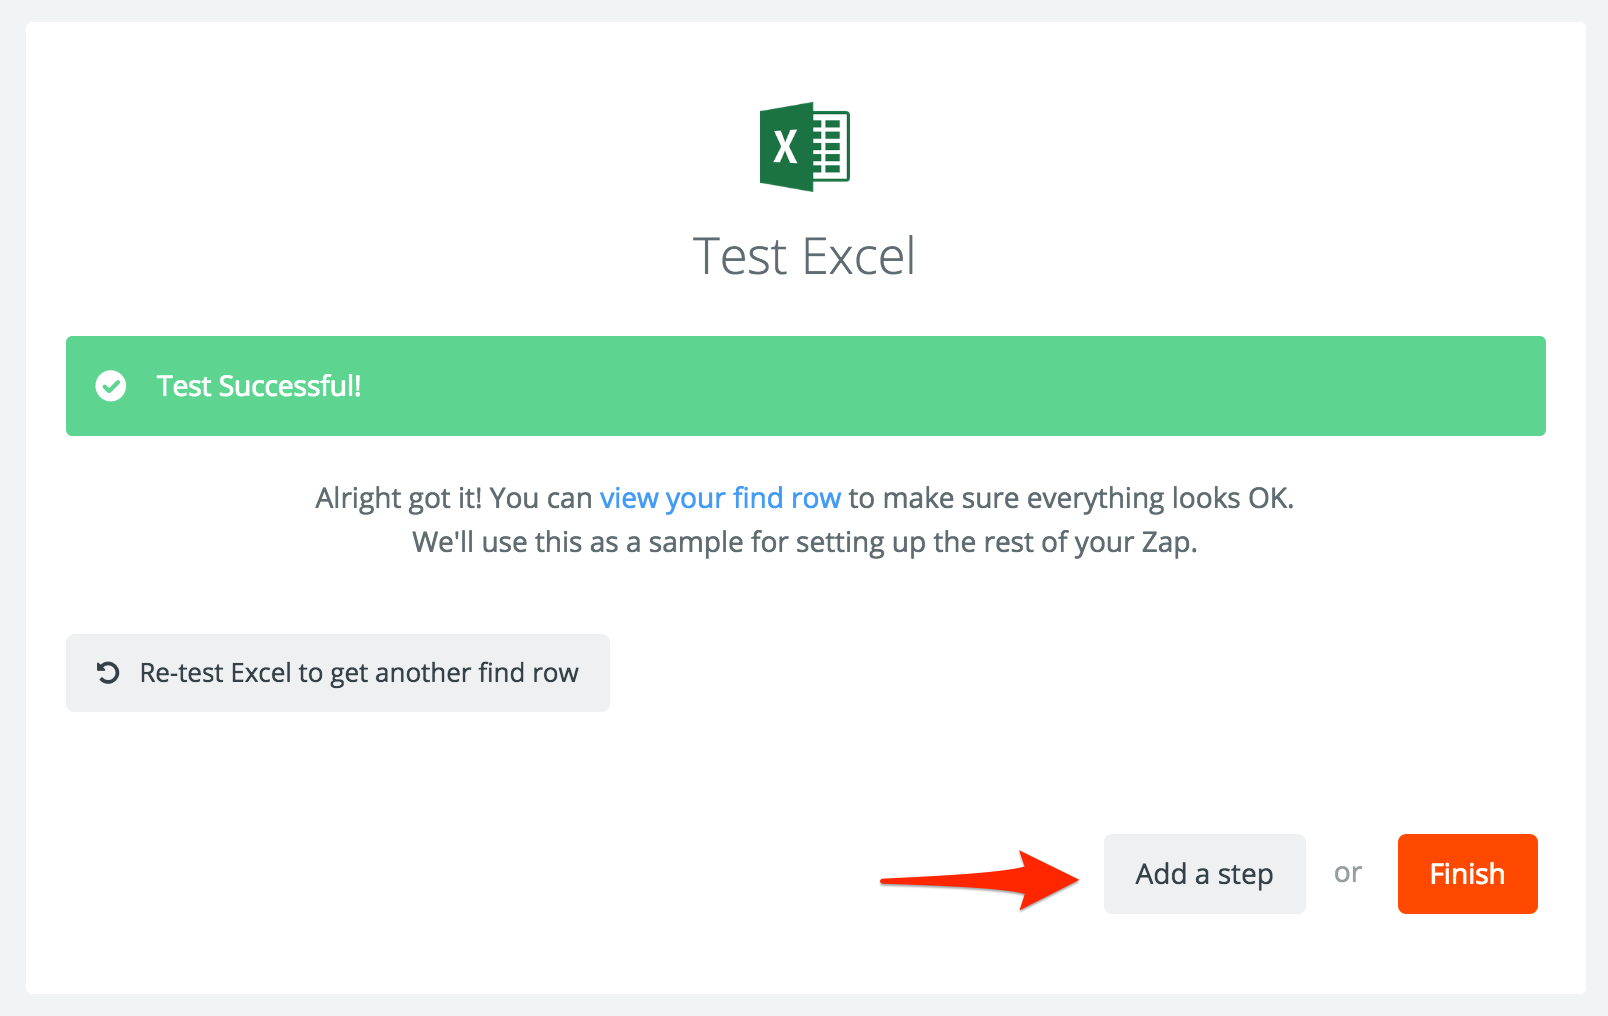Image resolution: width=1608 pixels, height=1016 pixels.
Task: Click the spreadsheet grid part of Excel logo
Action: [829, 146]
